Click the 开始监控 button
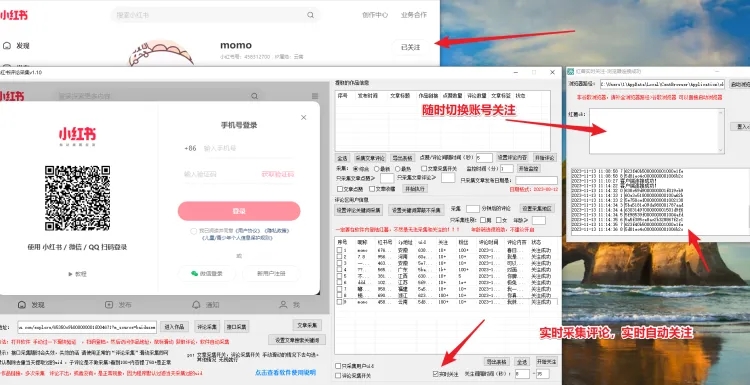 point(528,168)
